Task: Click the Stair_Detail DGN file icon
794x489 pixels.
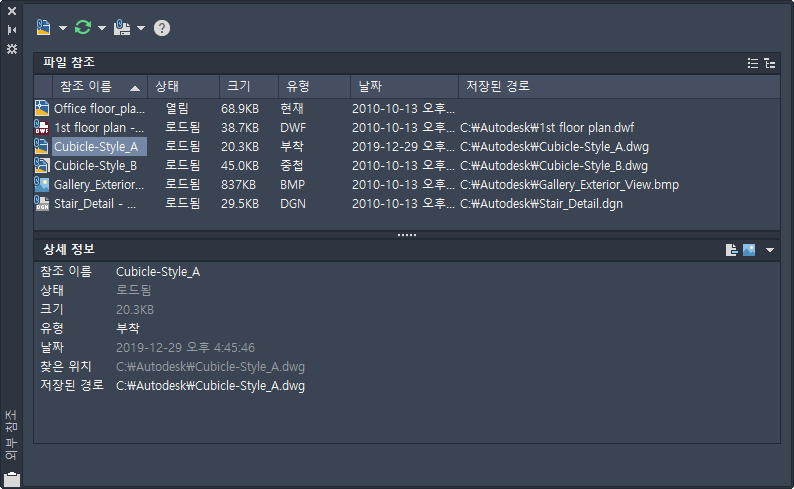Action: coord(42,203)
